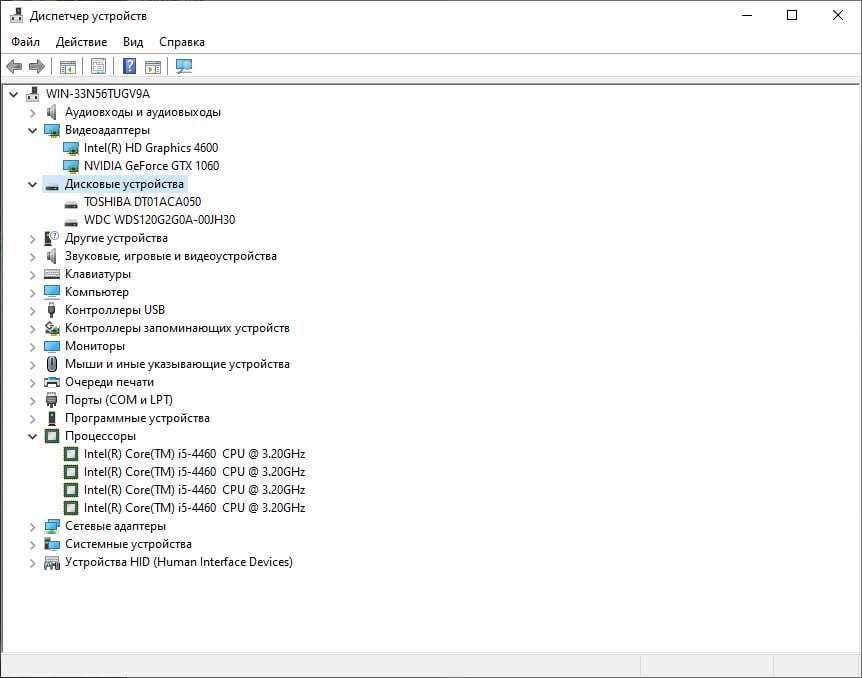Click the Forward arrow toolbar icon
The image size is (862, 678).
37,67
